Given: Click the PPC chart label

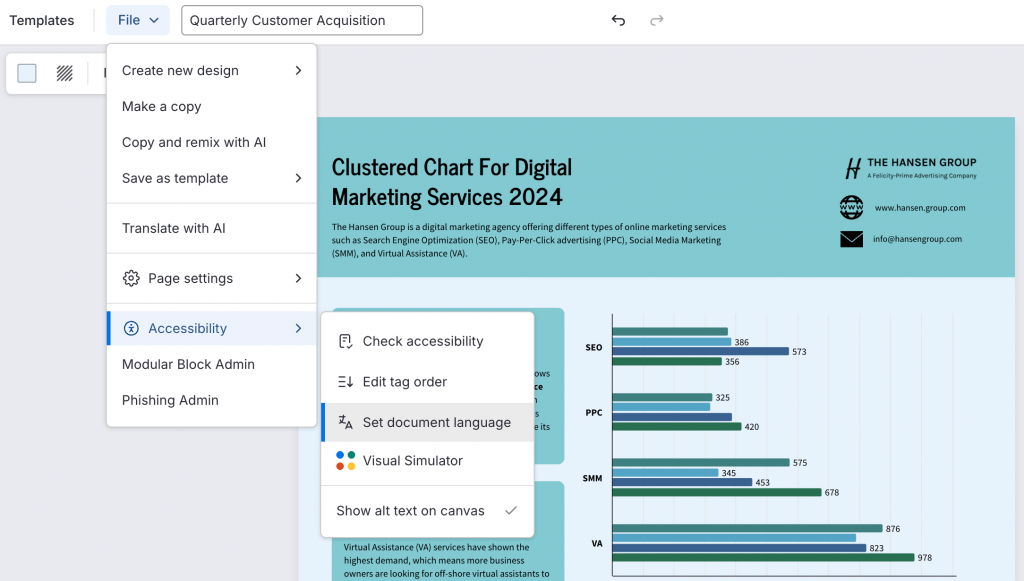Looking at the screenshot, I should [x=594, y=413].
